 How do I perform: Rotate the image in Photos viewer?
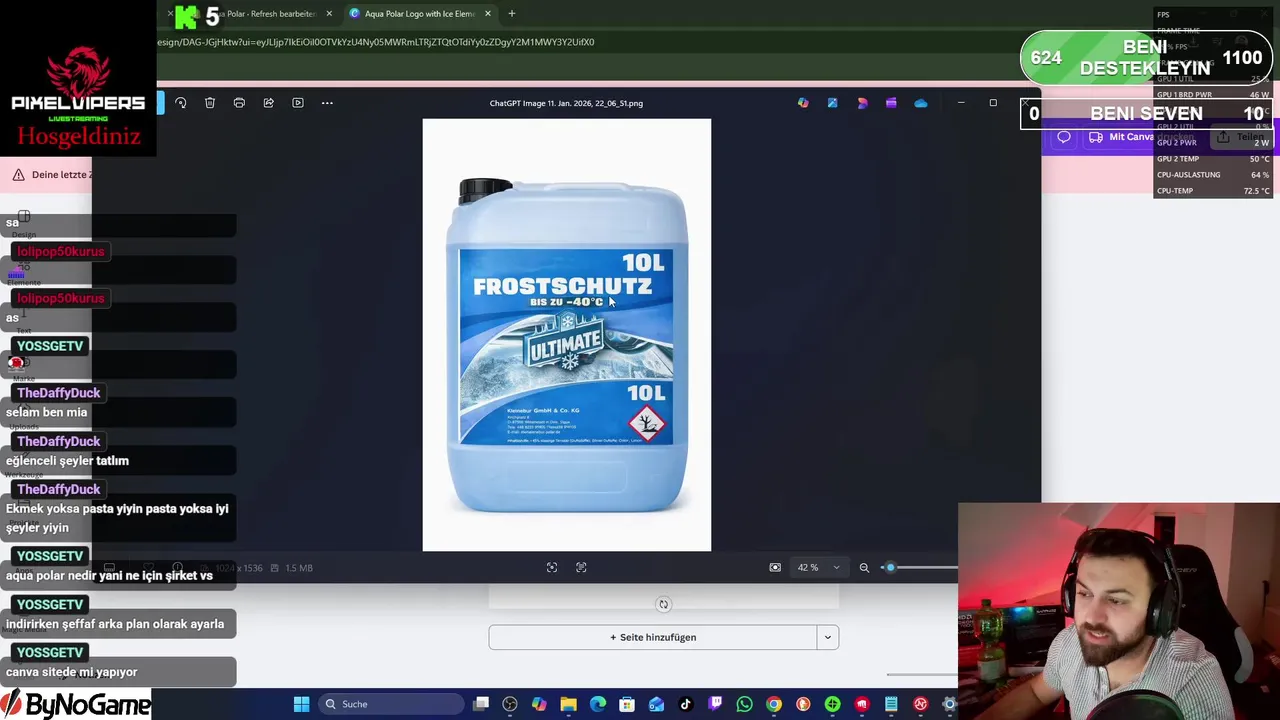point(181,103)
